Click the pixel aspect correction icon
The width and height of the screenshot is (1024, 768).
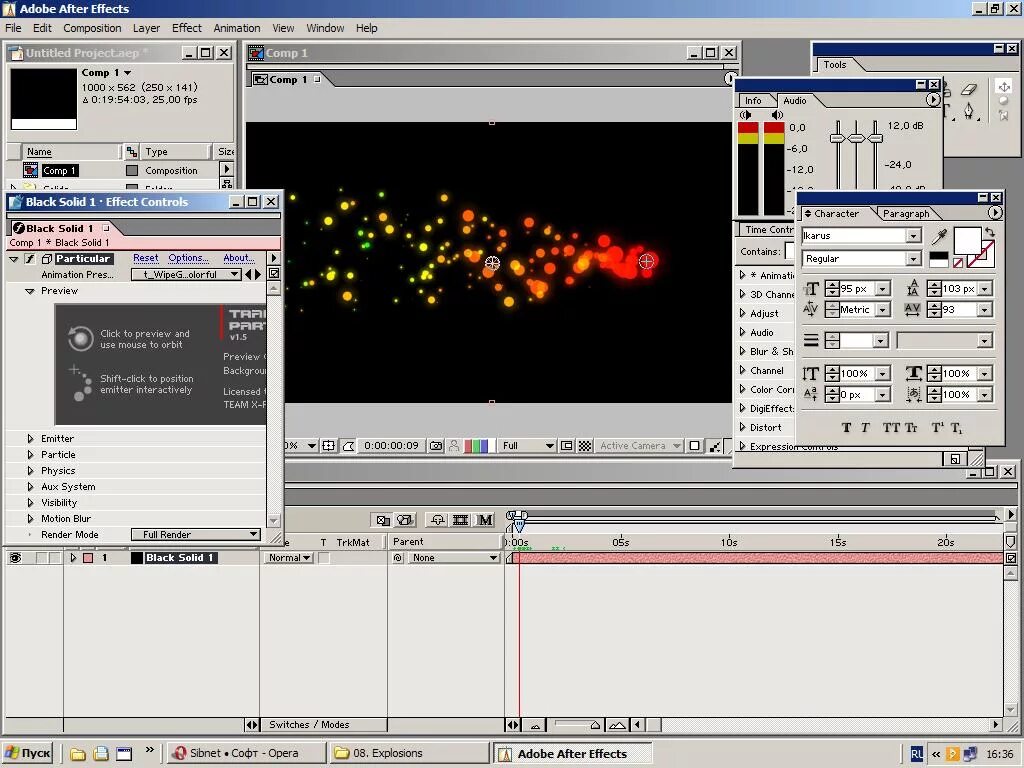coord(695,445)
